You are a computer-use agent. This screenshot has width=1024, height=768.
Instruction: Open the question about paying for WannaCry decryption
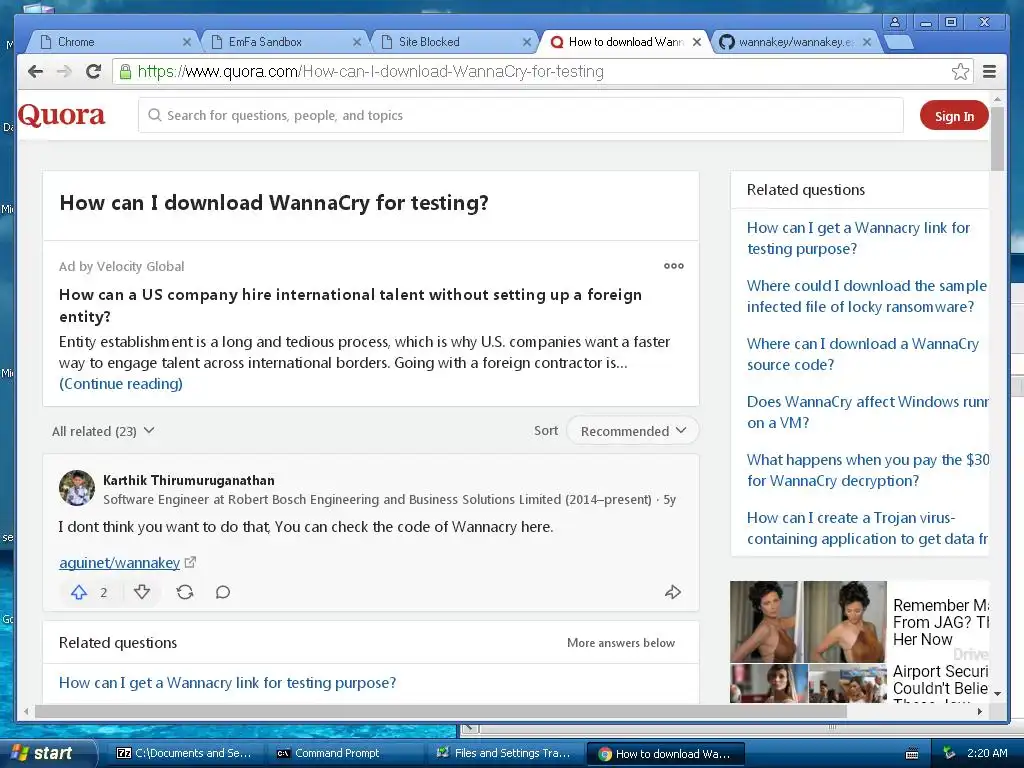pos(867,470)
